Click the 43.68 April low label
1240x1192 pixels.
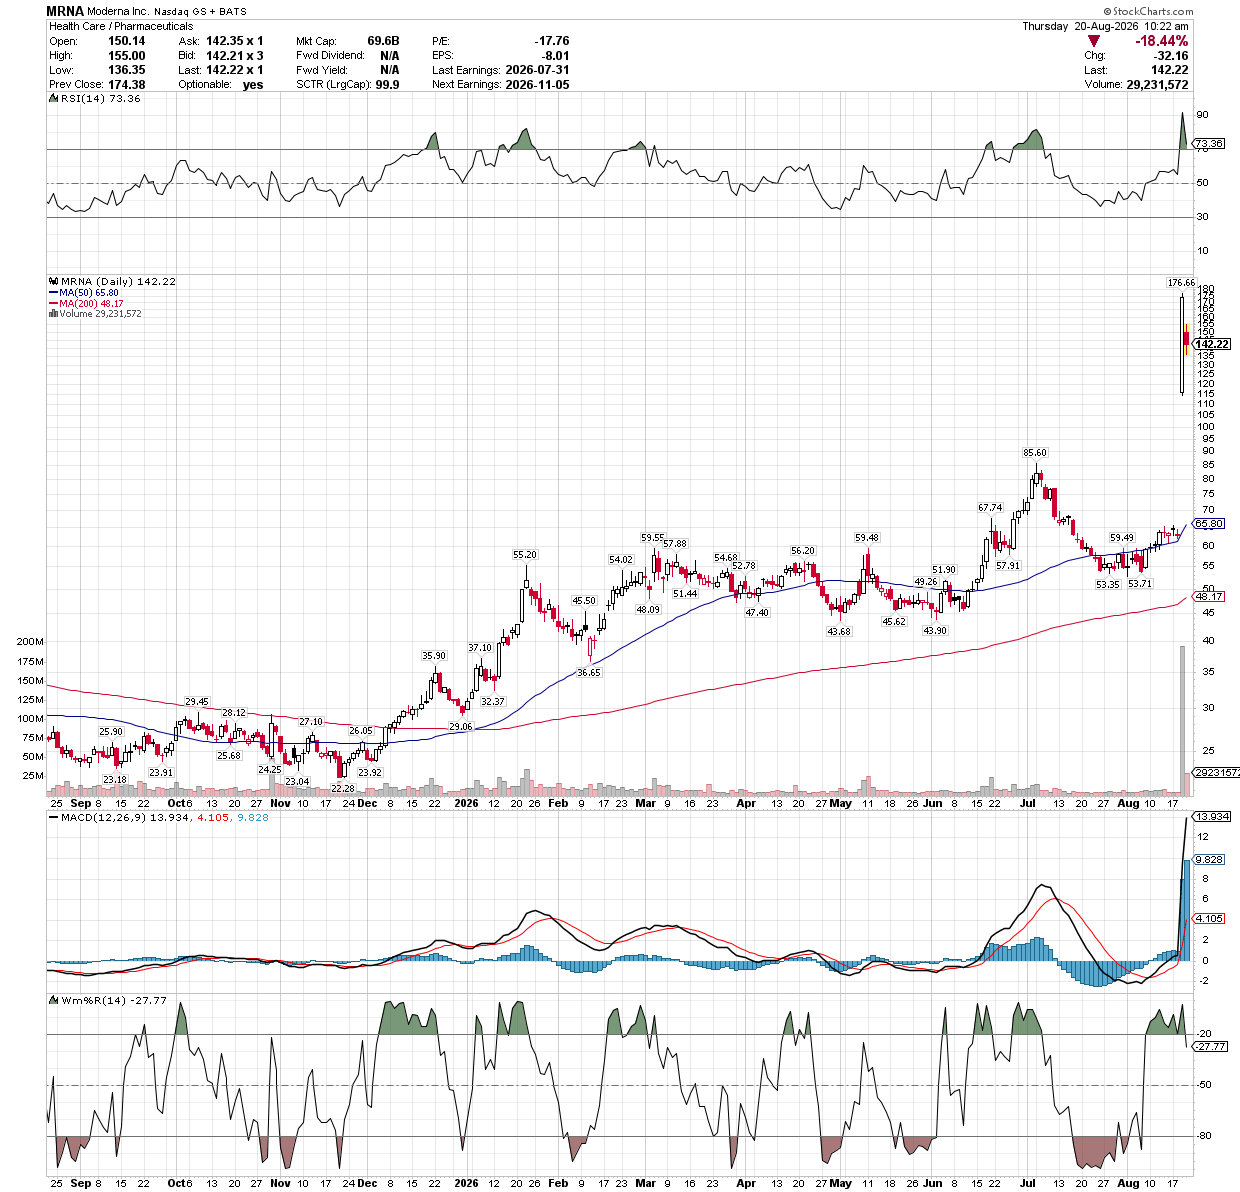coord(839,631)
